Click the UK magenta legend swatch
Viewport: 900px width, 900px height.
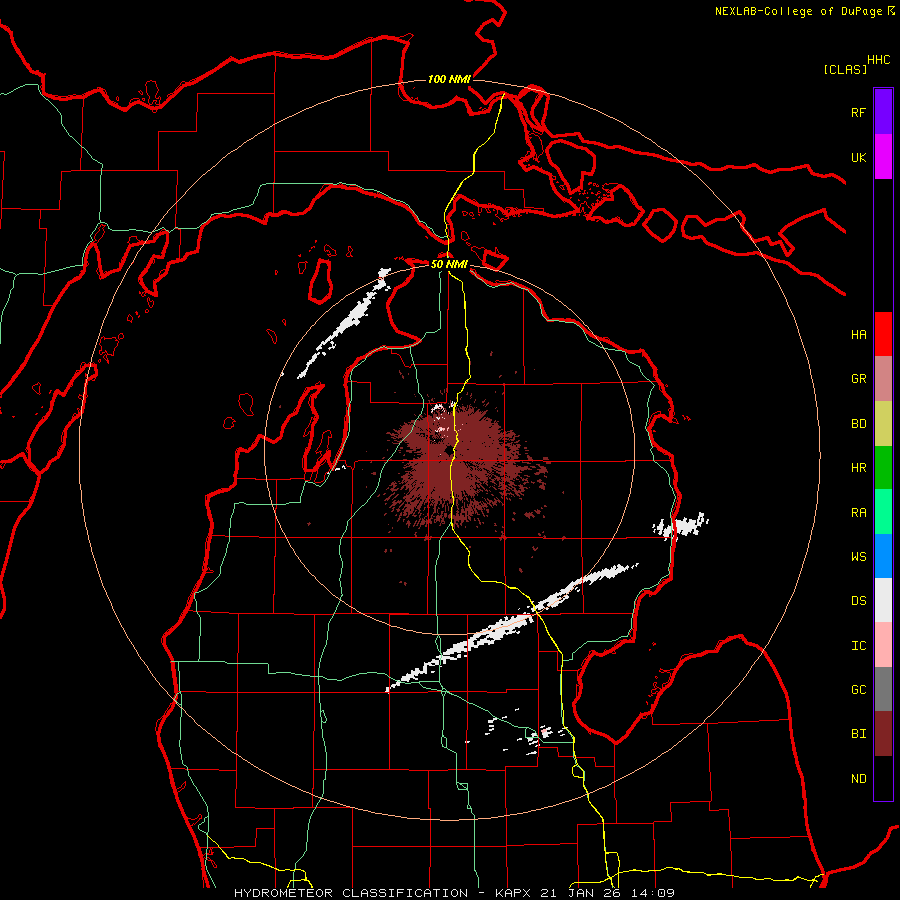pyautogui.click(x=883, y=157)
